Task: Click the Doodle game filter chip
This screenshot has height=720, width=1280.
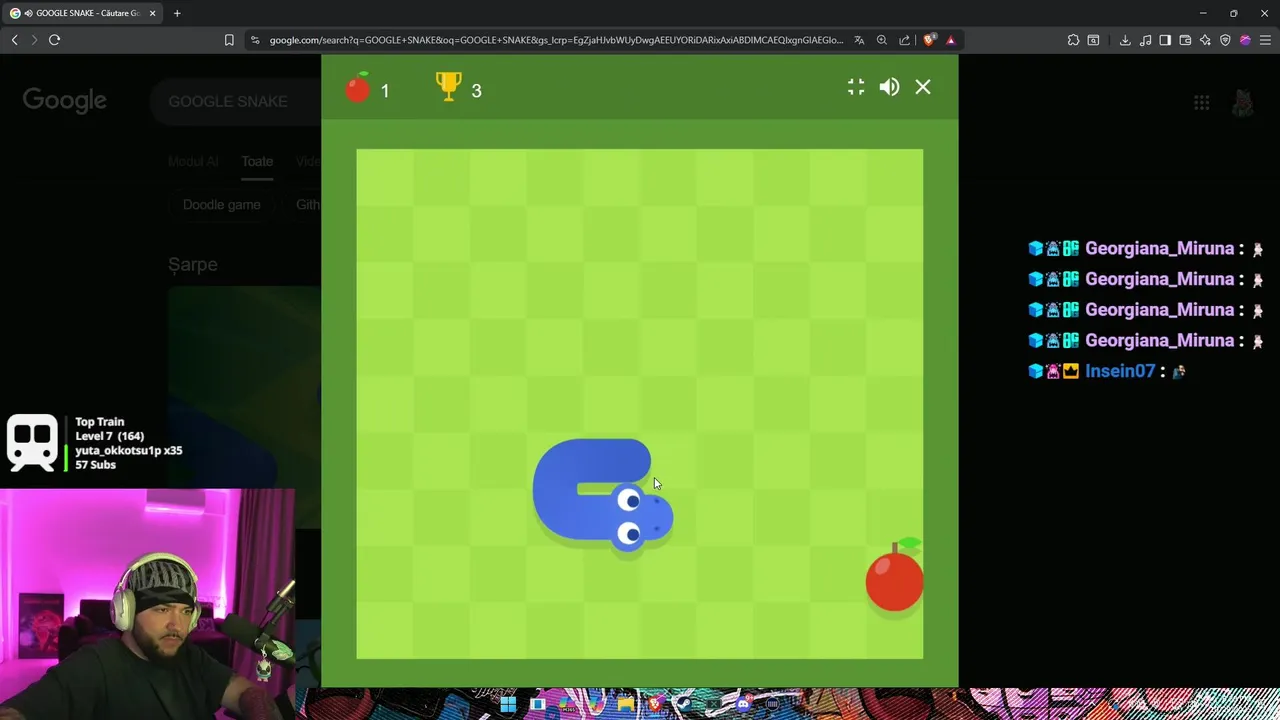Action: tap(222, 204)
